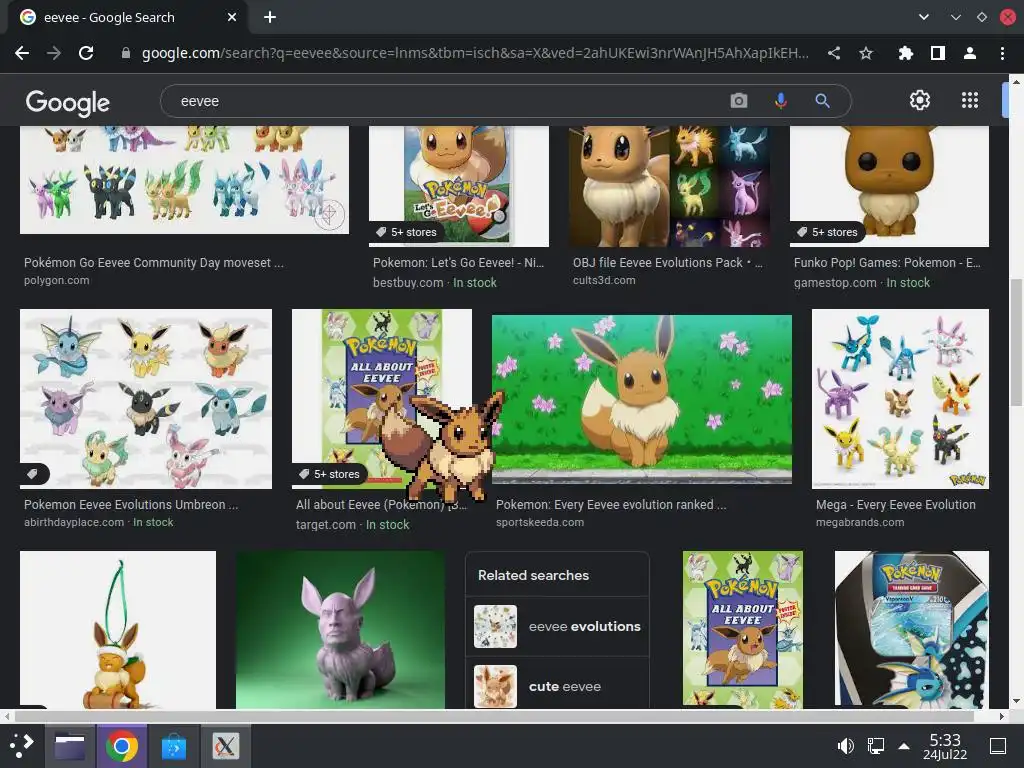Click the Google logo
The image size is (1024, 768).
67,103
